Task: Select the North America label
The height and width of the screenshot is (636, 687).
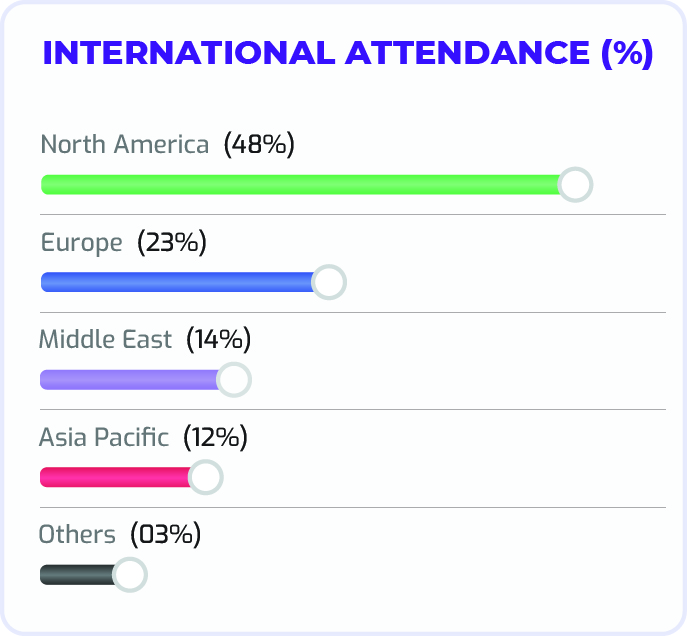Action: tap(125, 145)
